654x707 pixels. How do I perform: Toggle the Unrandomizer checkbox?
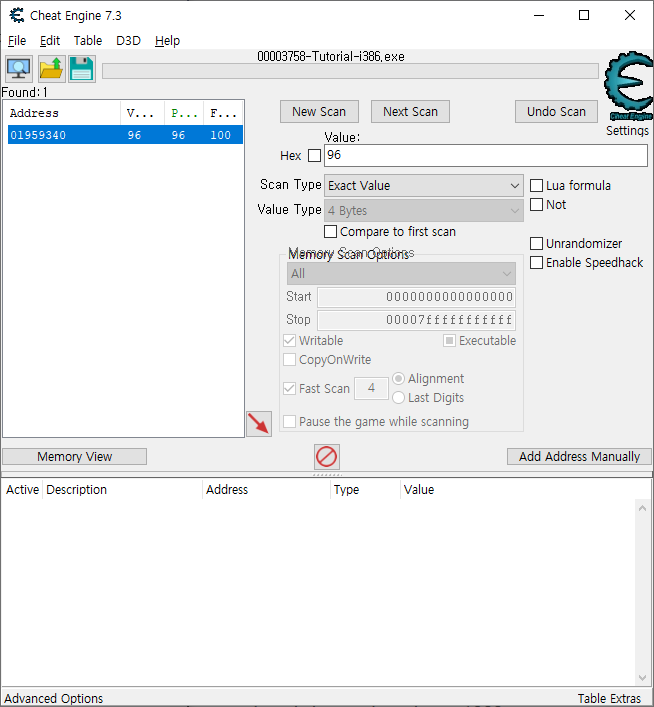coord(536,243)
